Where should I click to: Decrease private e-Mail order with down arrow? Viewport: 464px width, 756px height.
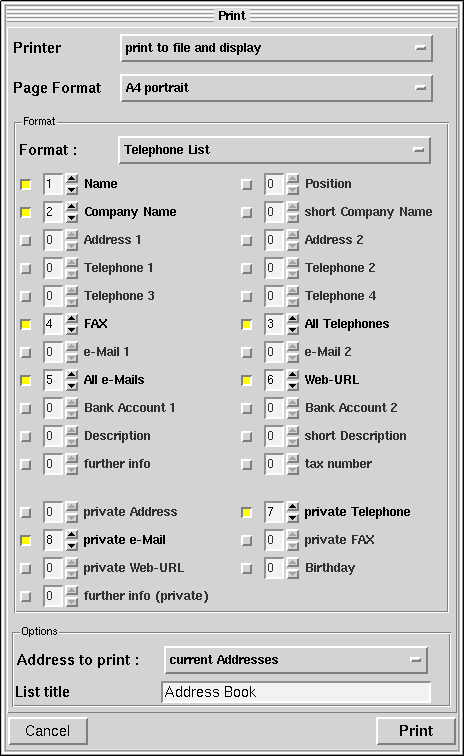point(72,545)
